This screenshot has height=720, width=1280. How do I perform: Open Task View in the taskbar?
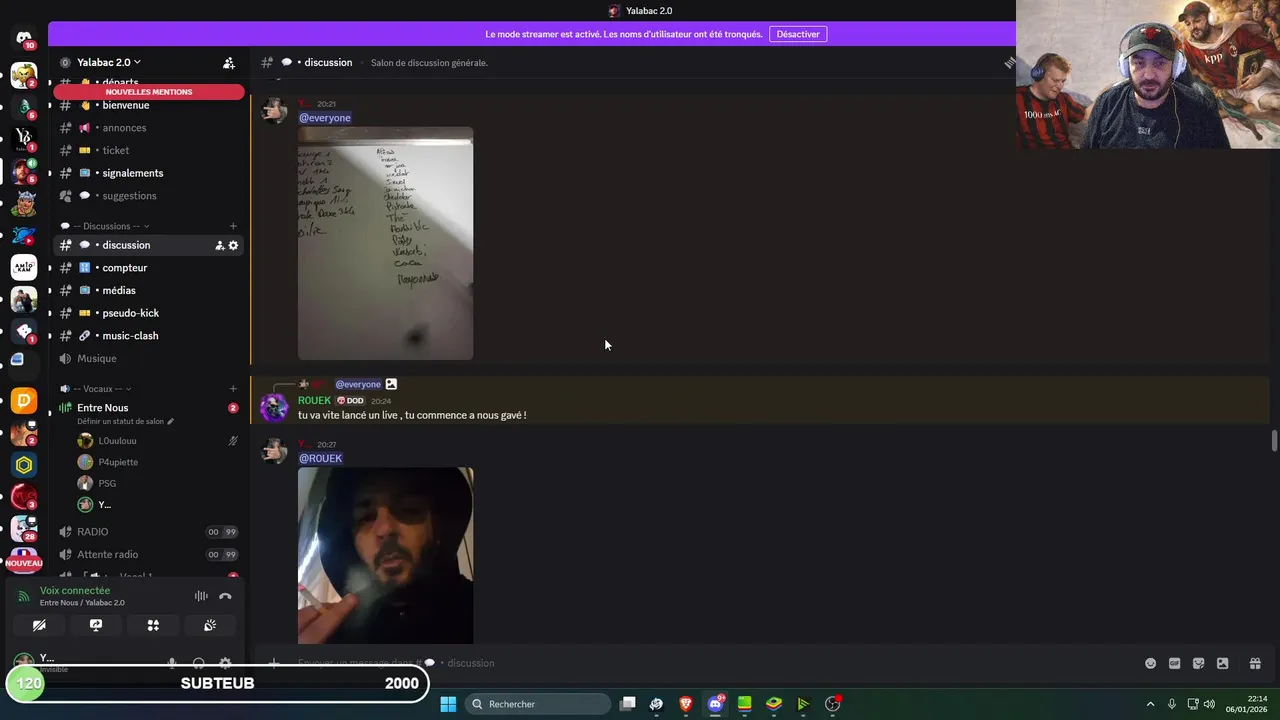[627, 704]
